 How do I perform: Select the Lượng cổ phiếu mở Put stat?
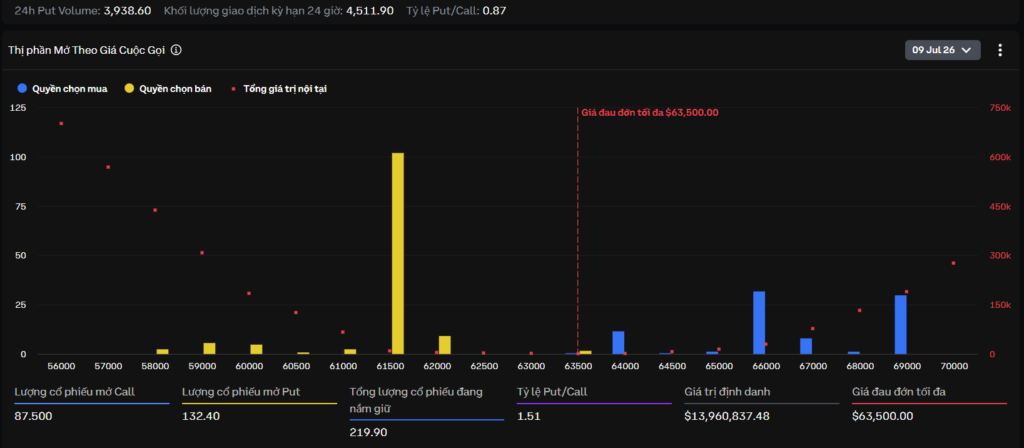(259, 404)
